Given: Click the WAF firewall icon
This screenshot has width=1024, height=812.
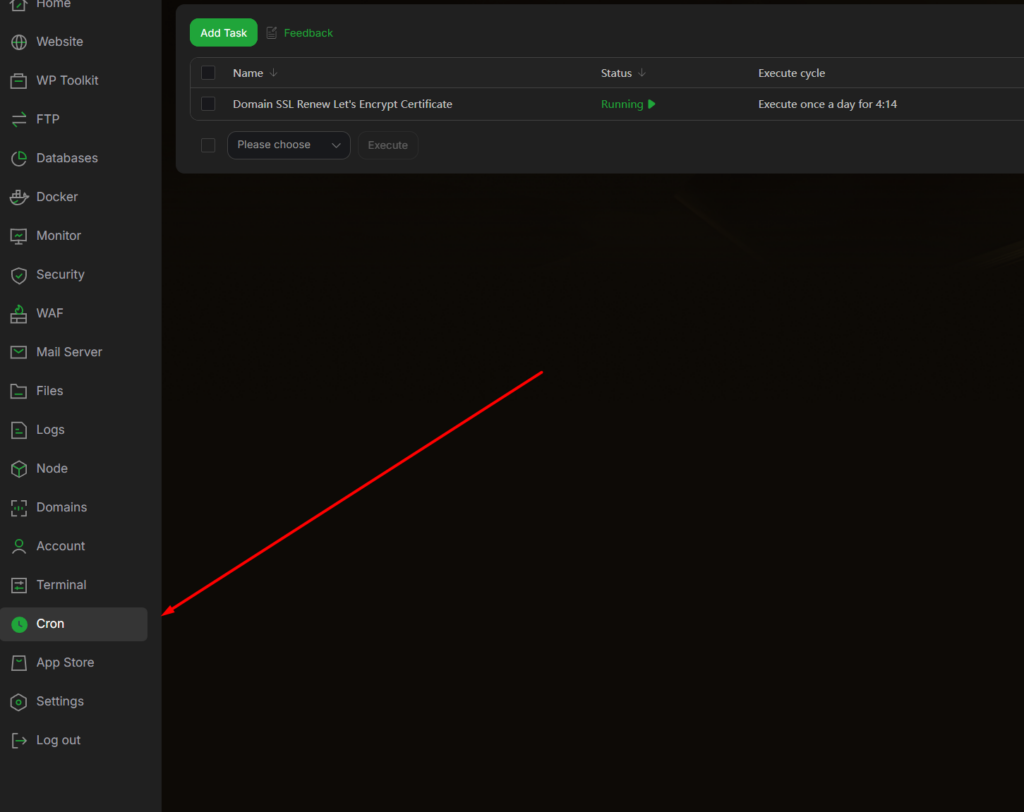Looking at the screenshot, I should pos(19,314).
